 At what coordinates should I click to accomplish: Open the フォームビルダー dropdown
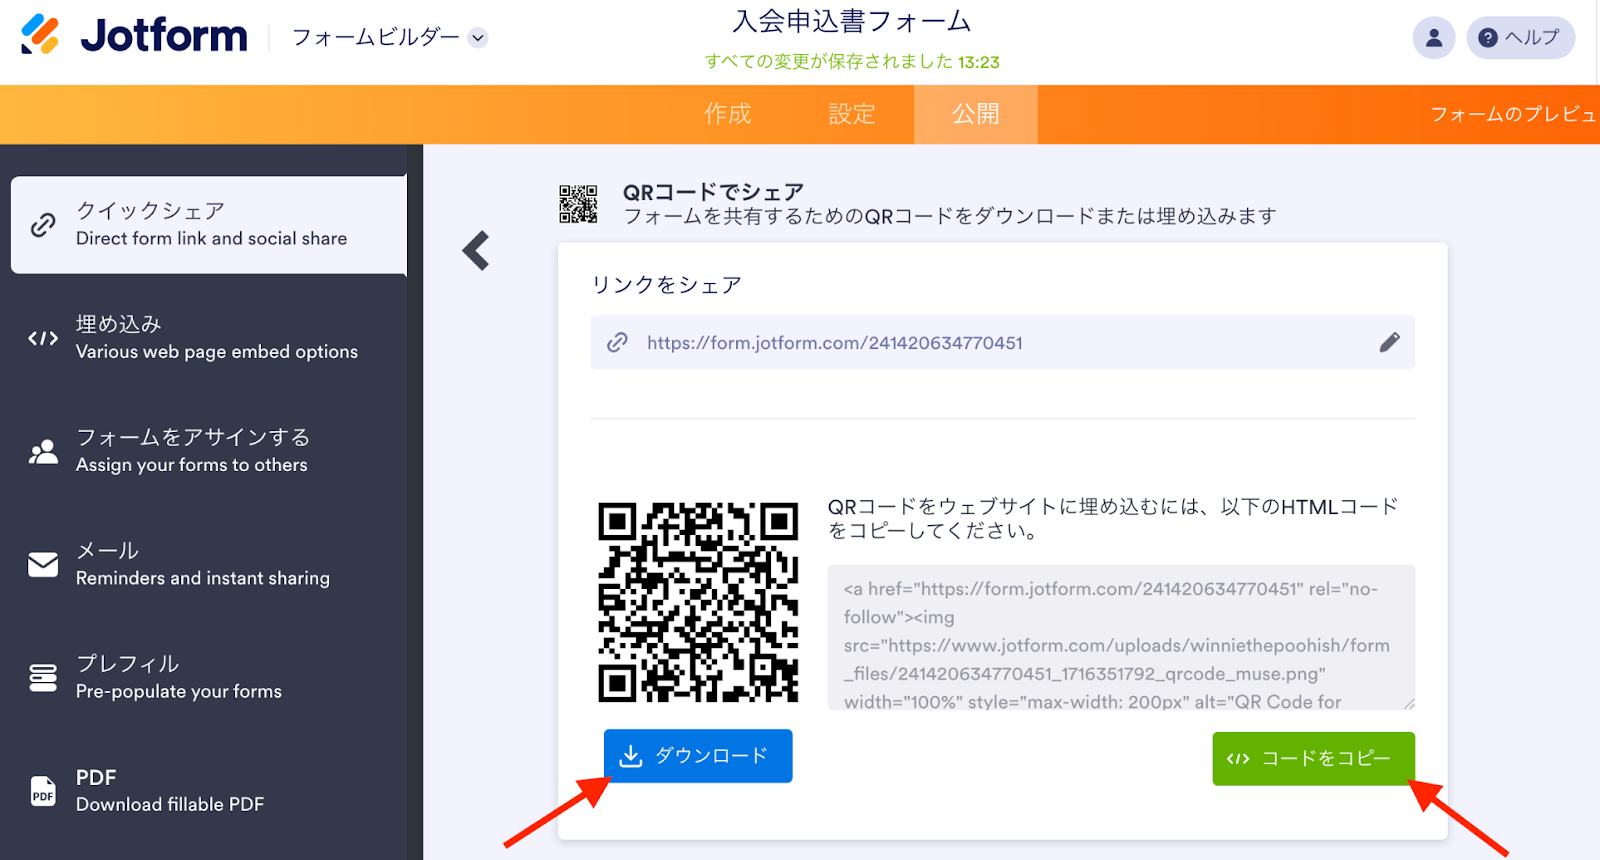click(389, 38)
